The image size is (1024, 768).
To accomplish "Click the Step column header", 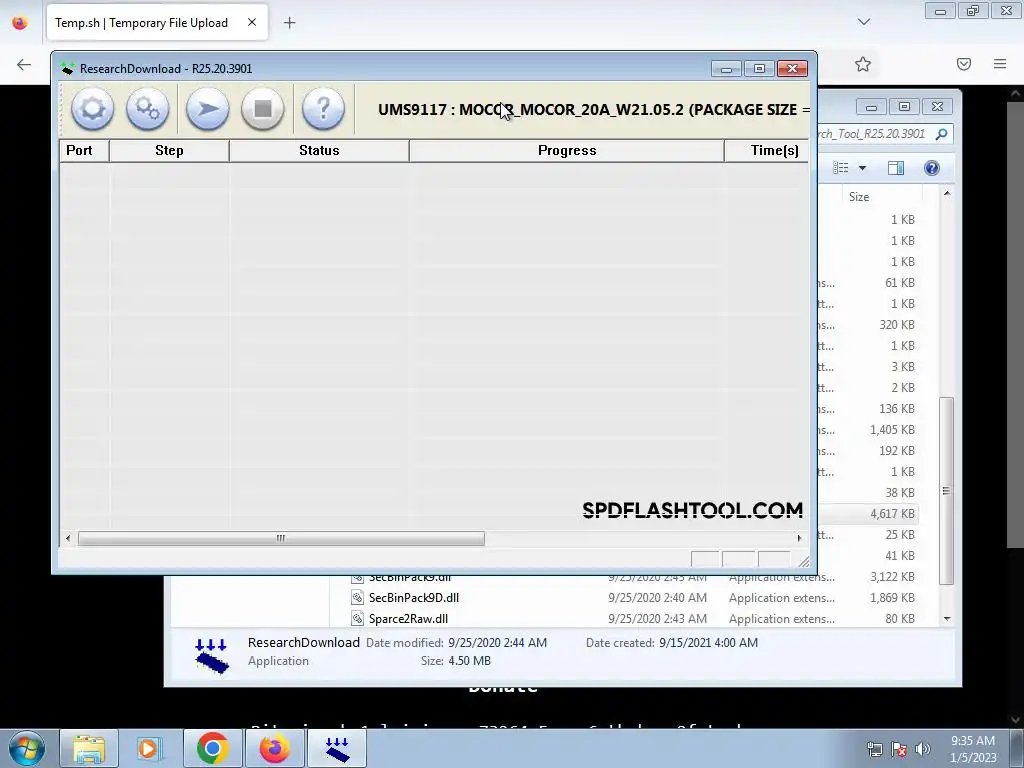I will pos(169,150).
